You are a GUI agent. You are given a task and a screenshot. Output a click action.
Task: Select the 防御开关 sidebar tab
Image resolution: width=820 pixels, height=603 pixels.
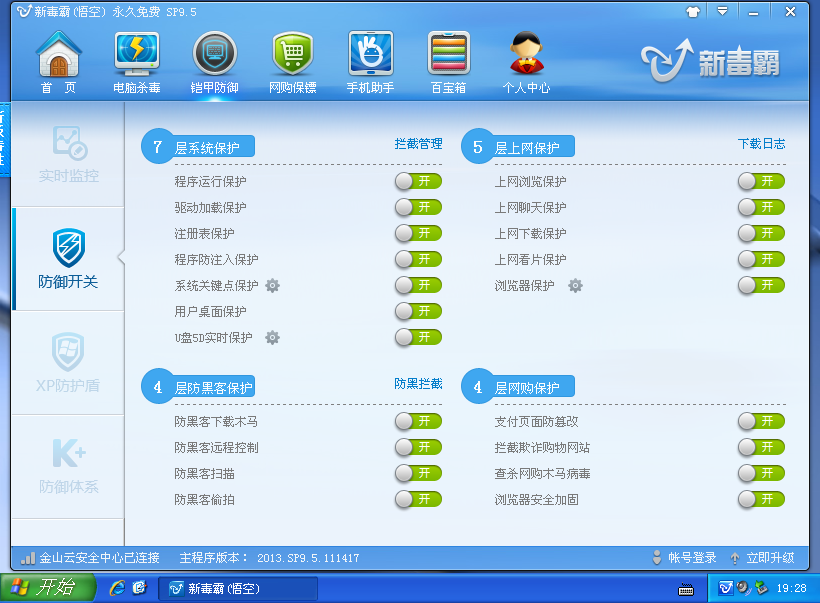tap(68, 259)
